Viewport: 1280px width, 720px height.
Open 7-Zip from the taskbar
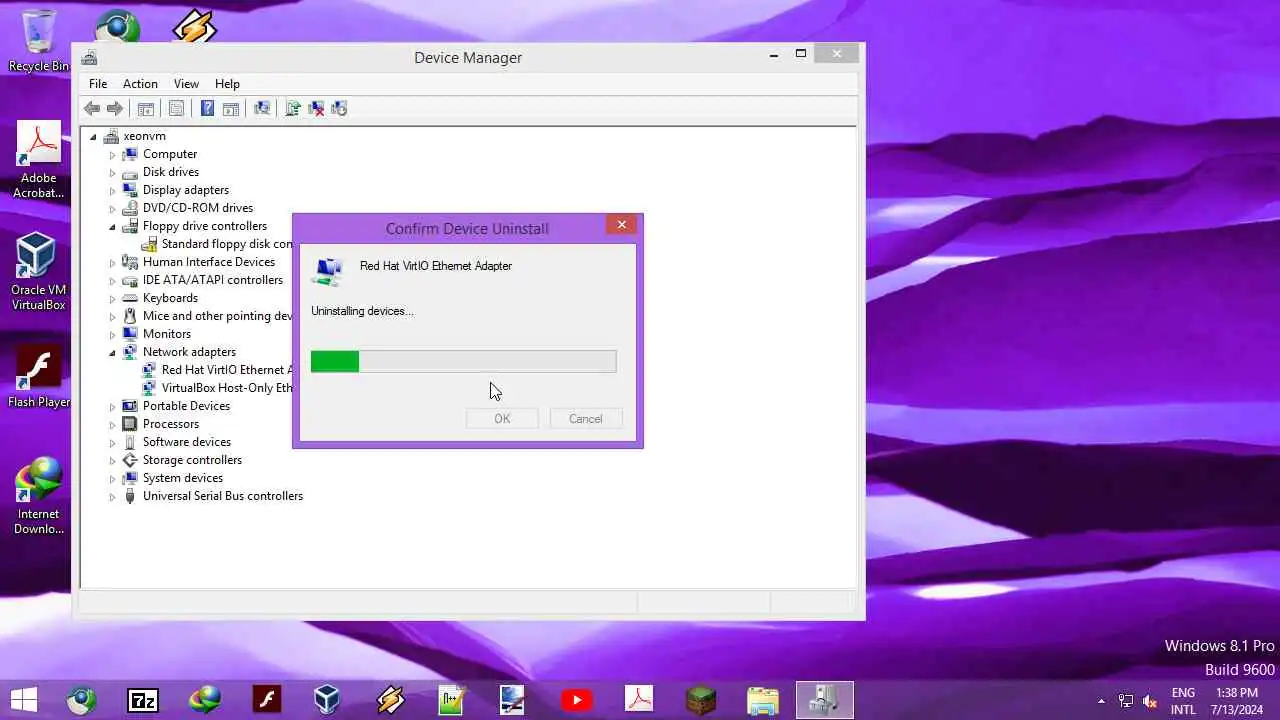pyautogui.click(x=143, y=700)
